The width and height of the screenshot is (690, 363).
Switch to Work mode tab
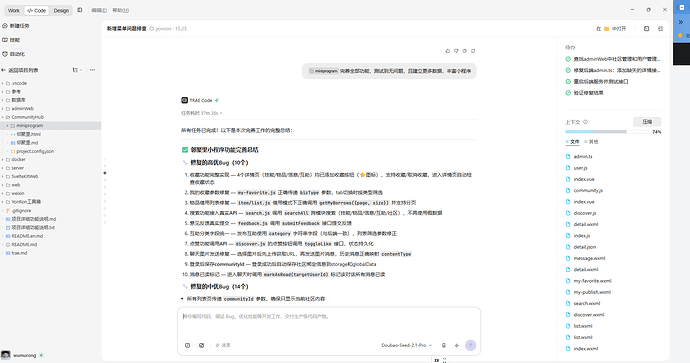[14, 11]
